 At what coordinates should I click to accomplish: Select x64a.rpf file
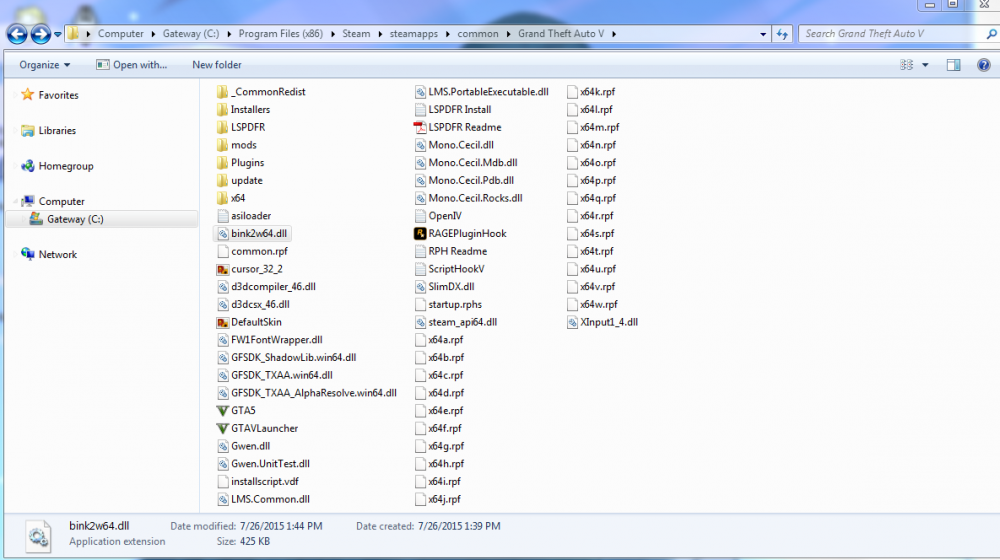[x=439, y=340]
